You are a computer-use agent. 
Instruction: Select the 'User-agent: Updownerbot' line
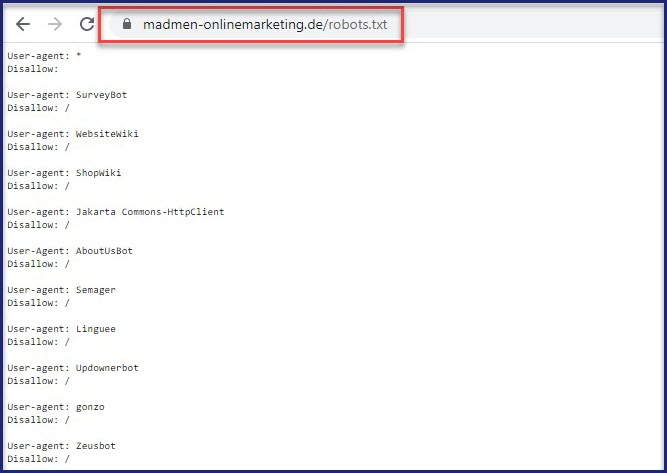(x=73, y=368)
